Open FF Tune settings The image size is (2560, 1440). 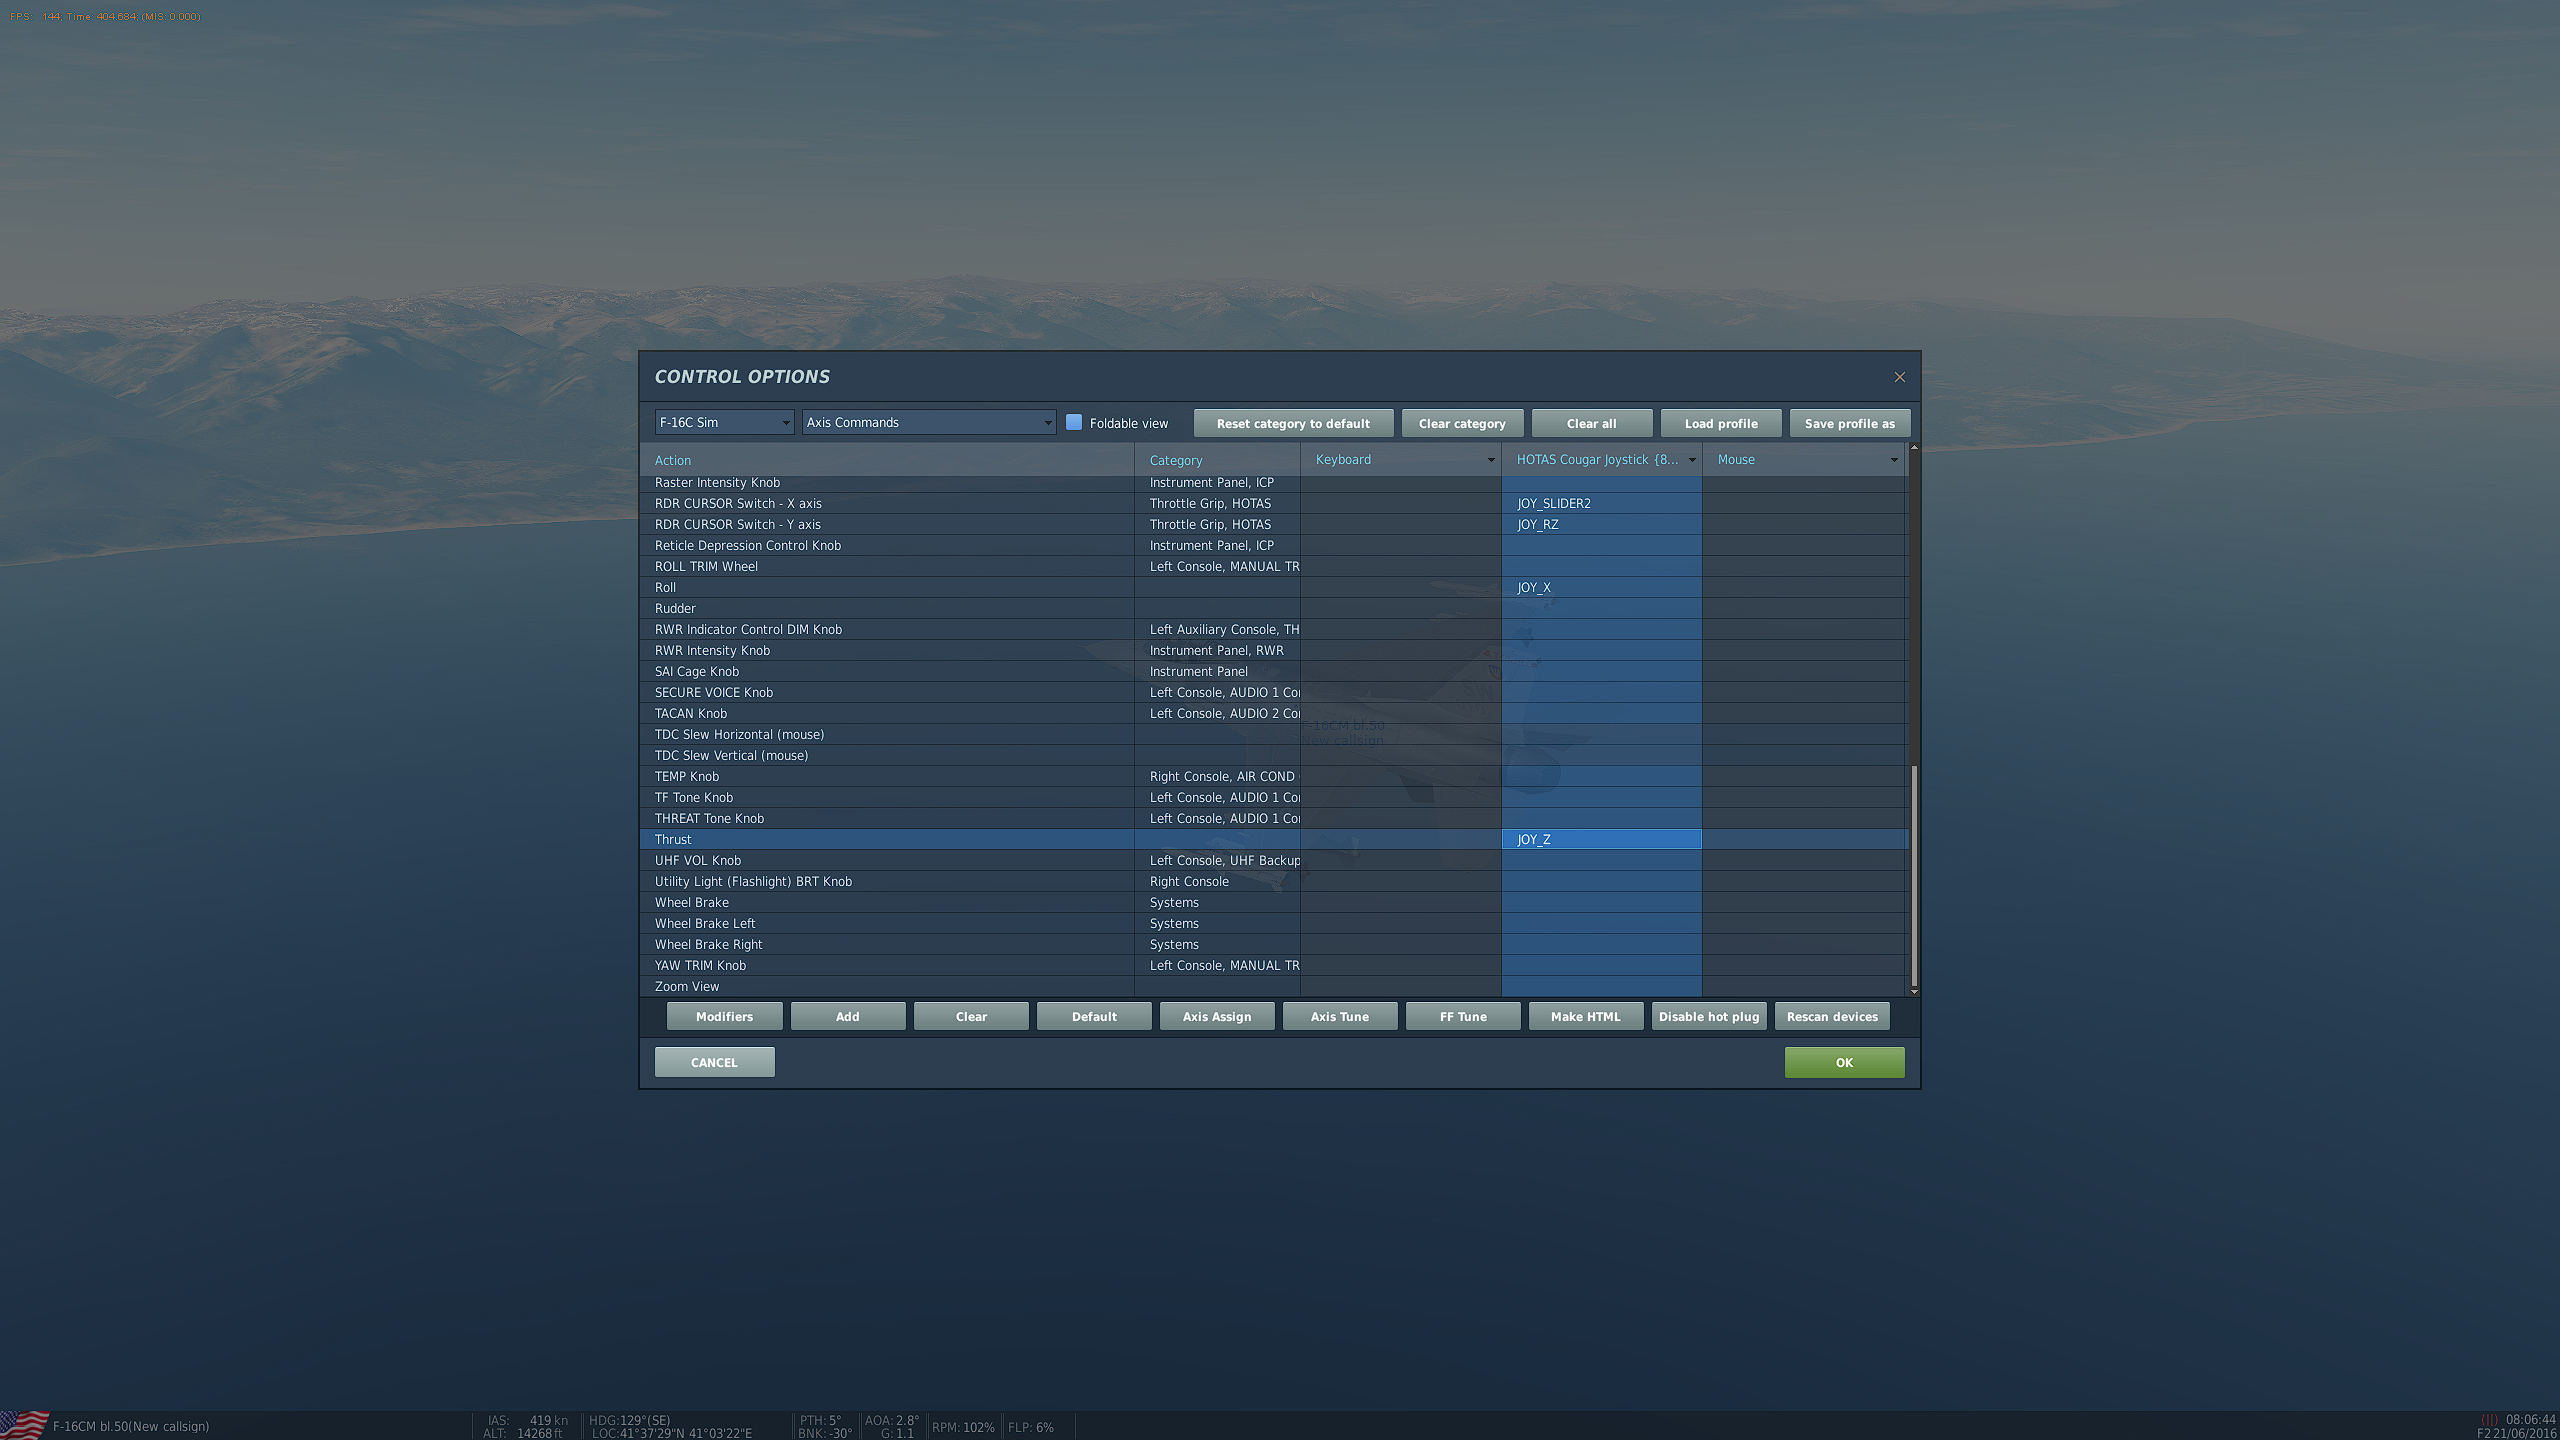click(x=1463, y=1016)
